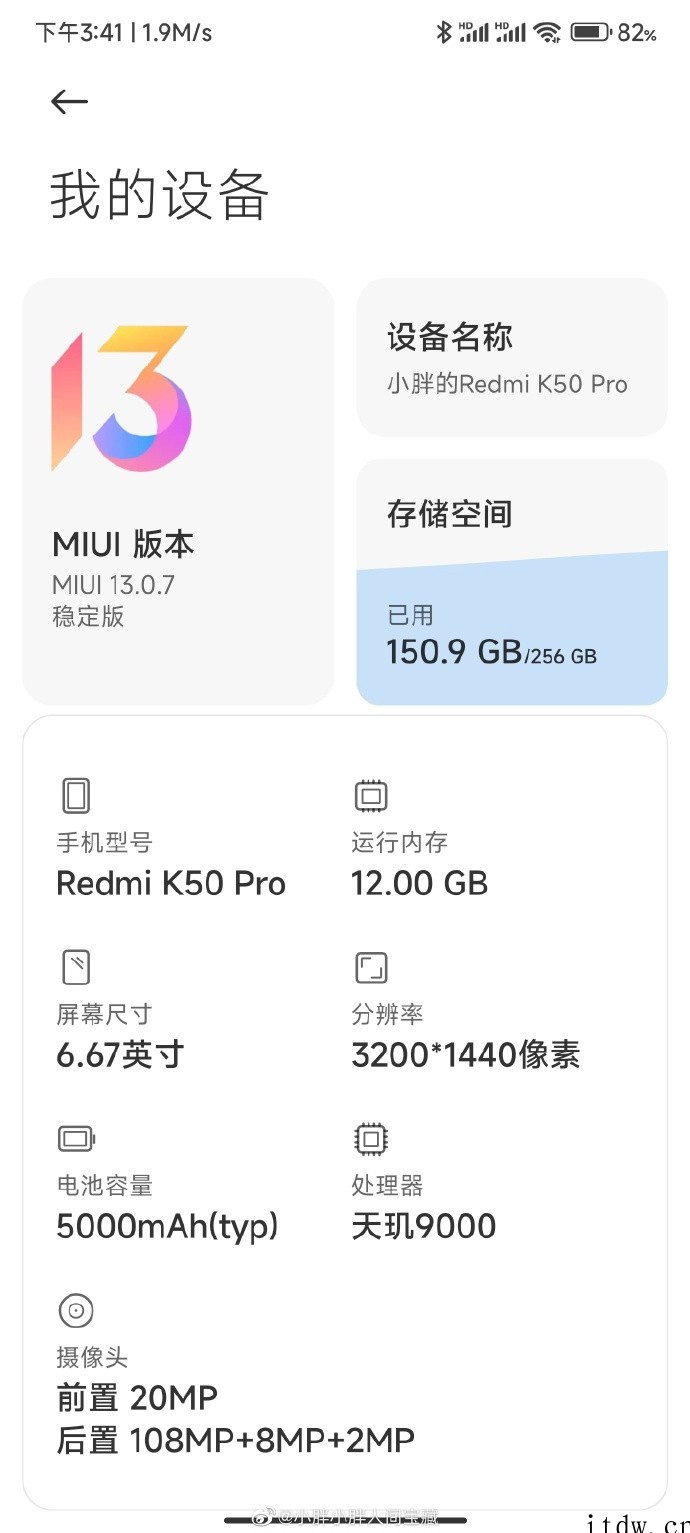690x1533 pixels.
Task: Tap the battery capacity icon
Action: 77,1139
